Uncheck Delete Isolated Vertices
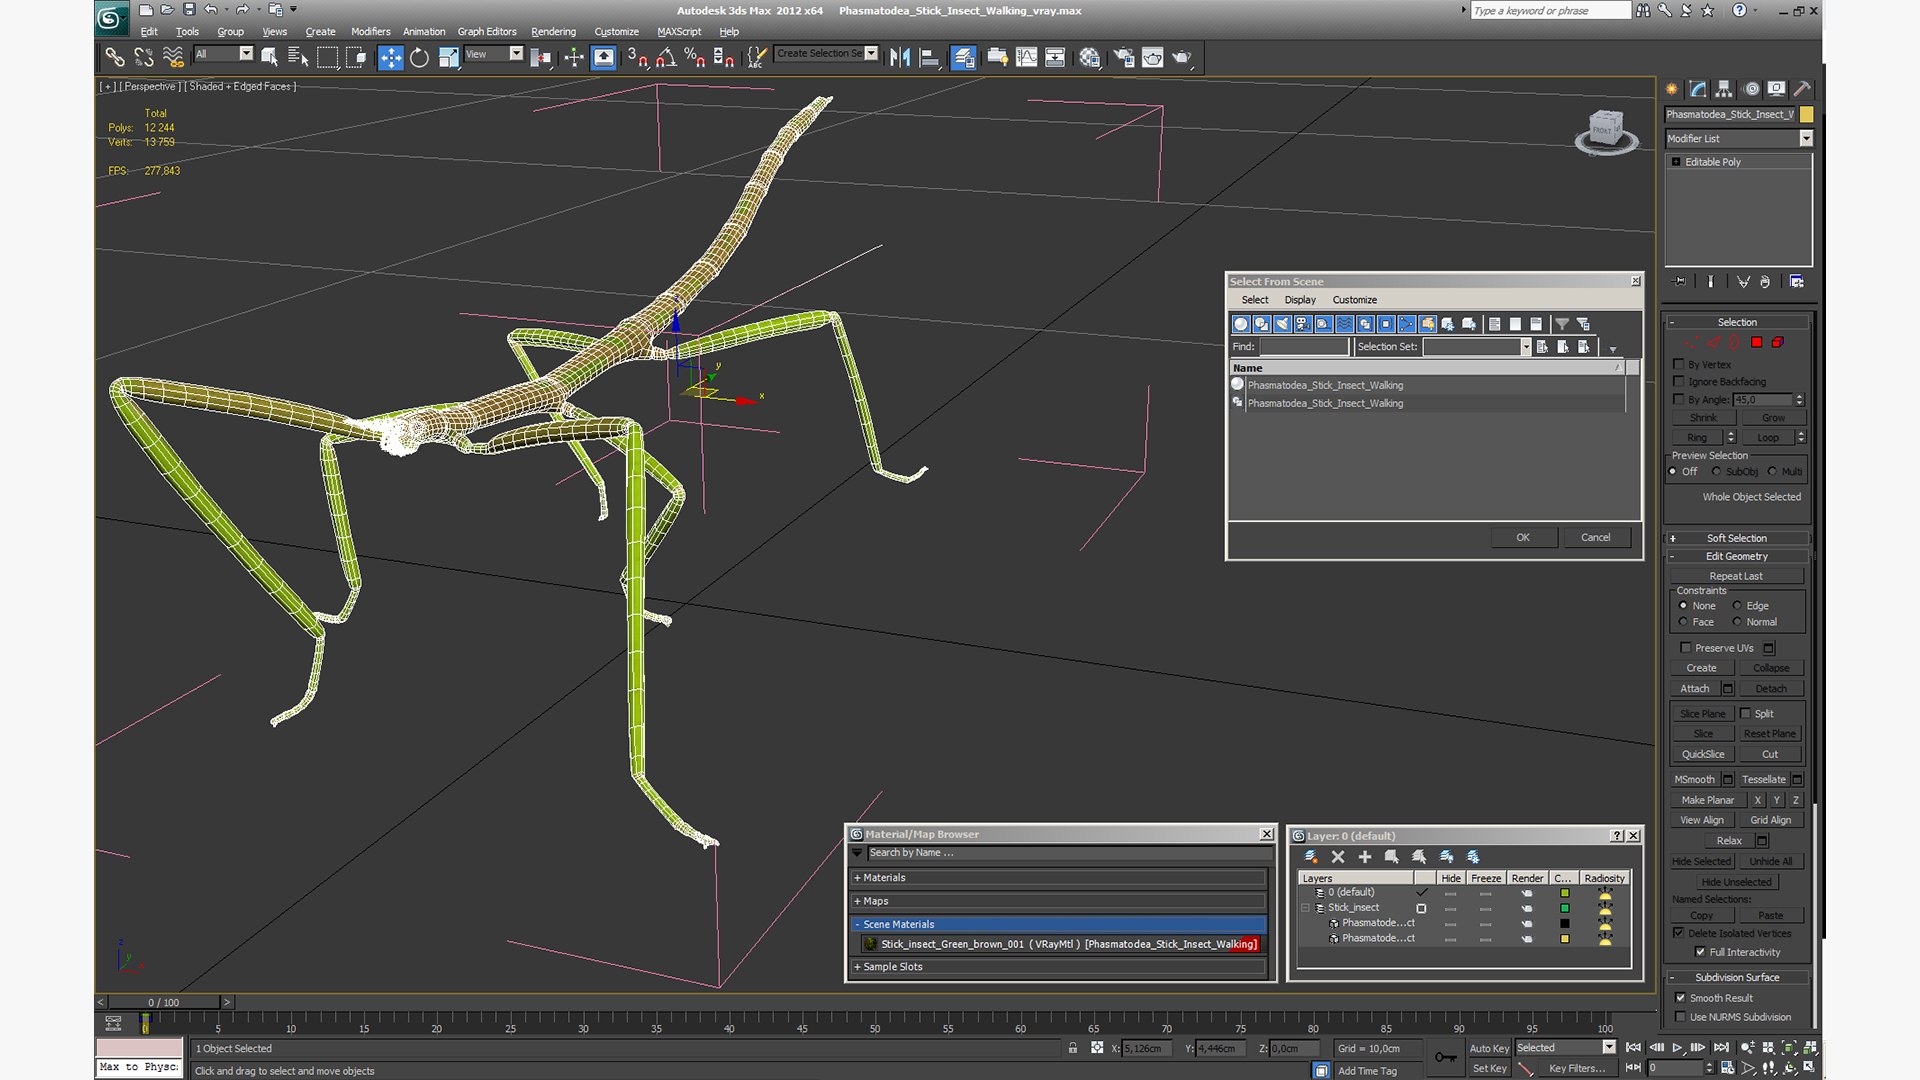Screen dimensions: 1920x1080 click(1680, 933)
